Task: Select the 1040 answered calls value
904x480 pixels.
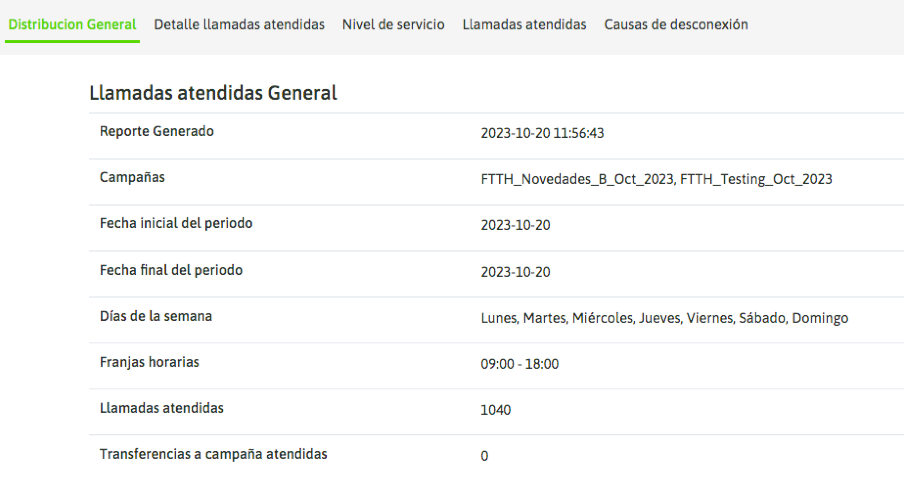Action: tap(496, 410)
